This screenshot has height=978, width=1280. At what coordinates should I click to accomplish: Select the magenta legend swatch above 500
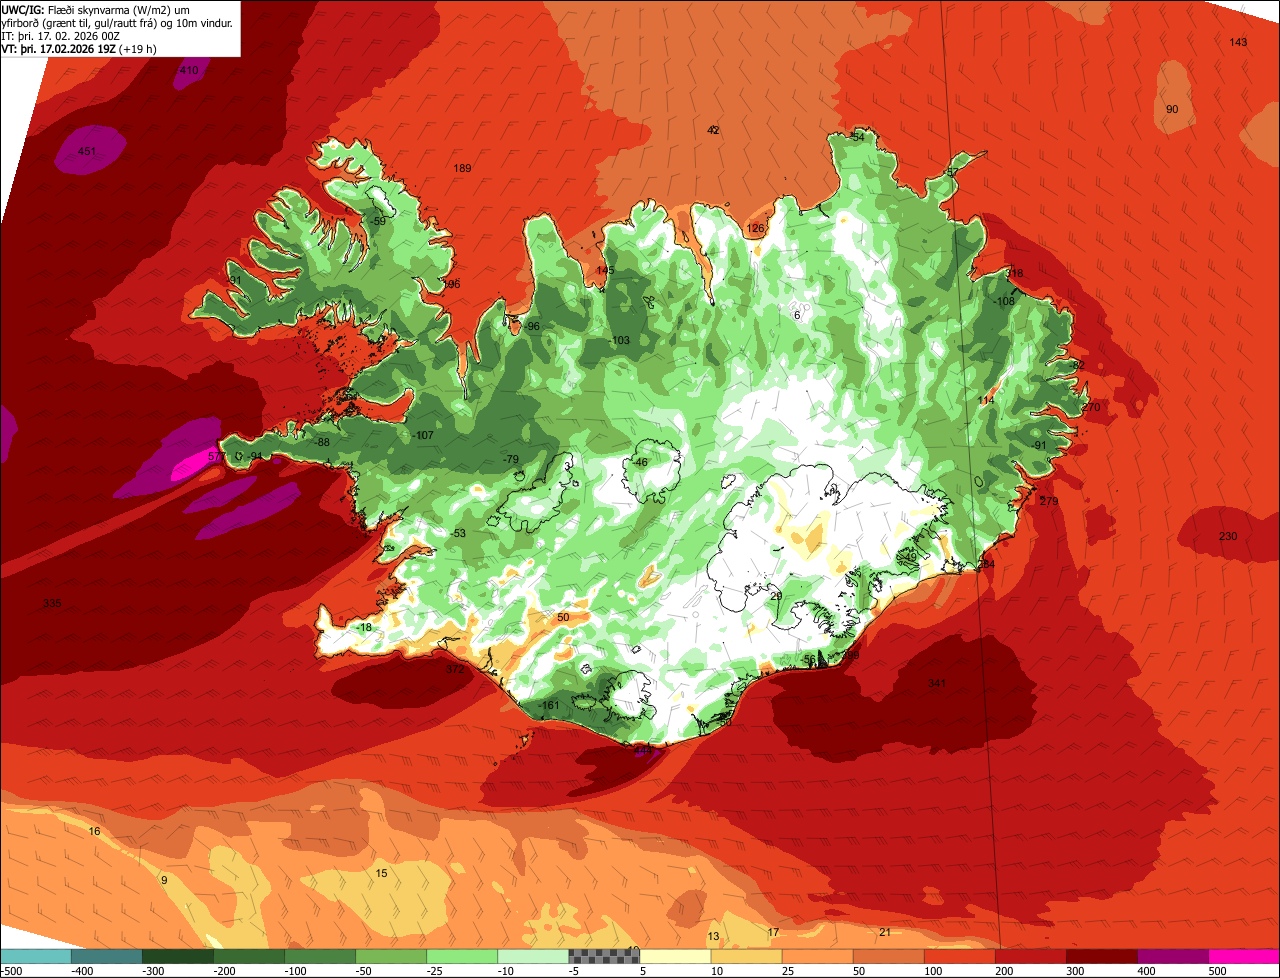tap(1244, 956)
